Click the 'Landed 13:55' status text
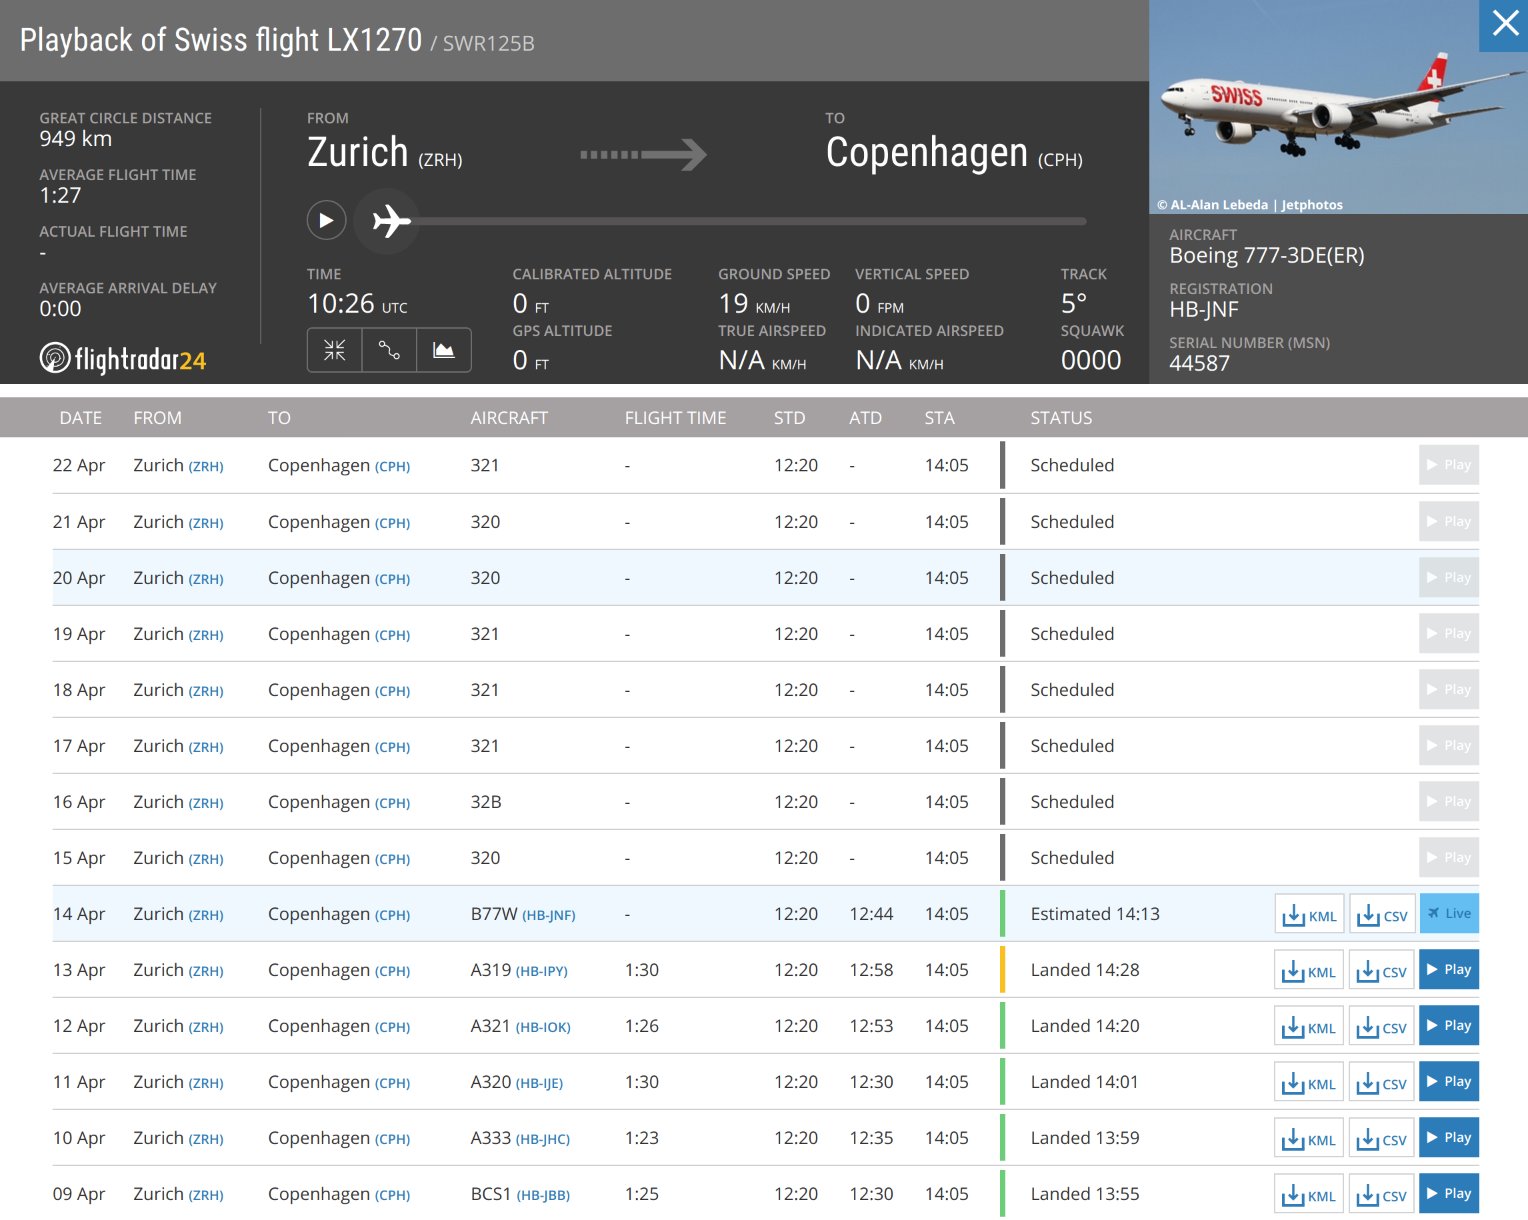This screenshot has width=1528, height=1220. click(1085, 1194)
